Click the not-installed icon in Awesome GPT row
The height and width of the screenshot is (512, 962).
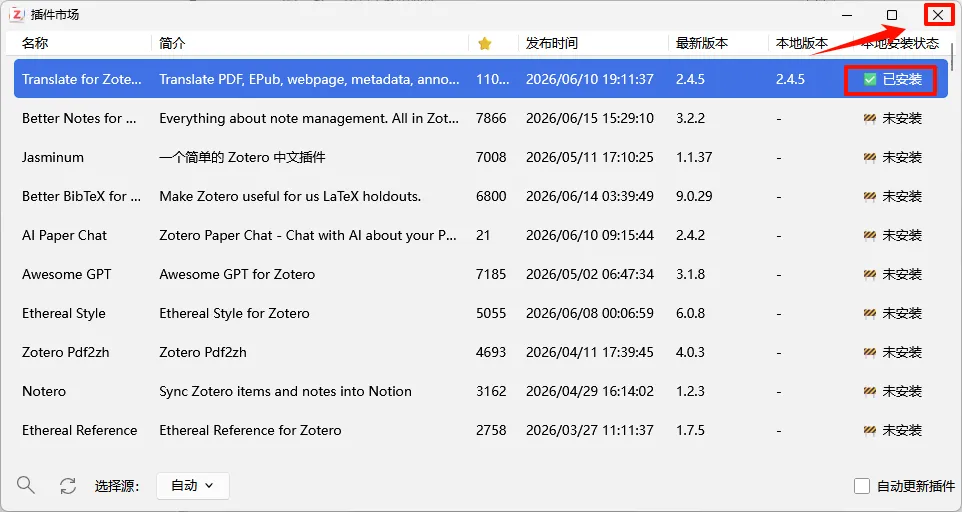tap(869, 274)
